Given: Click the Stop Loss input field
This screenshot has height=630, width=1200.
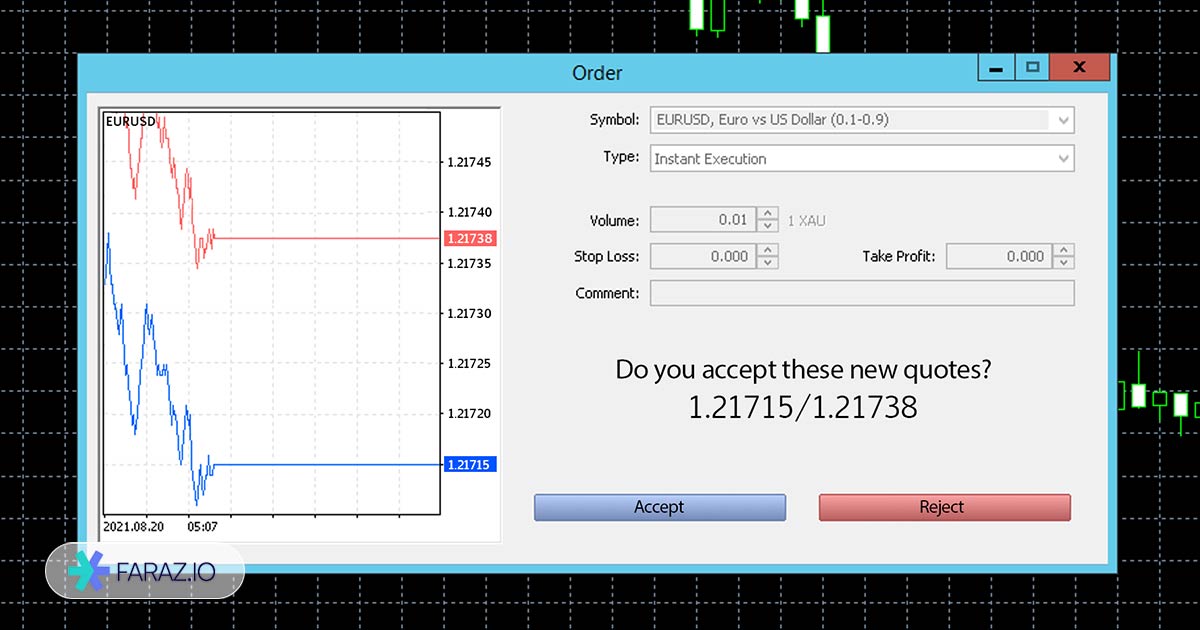Looking at the screenshot, I should pyautogui.click(x=702, y=256).
